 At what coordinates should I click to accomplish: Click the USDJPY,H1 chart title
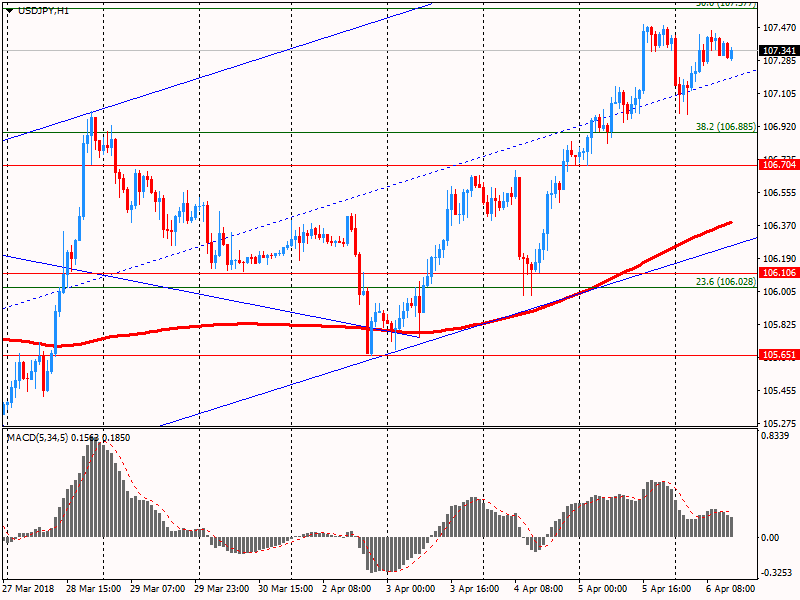click(43, 10)
